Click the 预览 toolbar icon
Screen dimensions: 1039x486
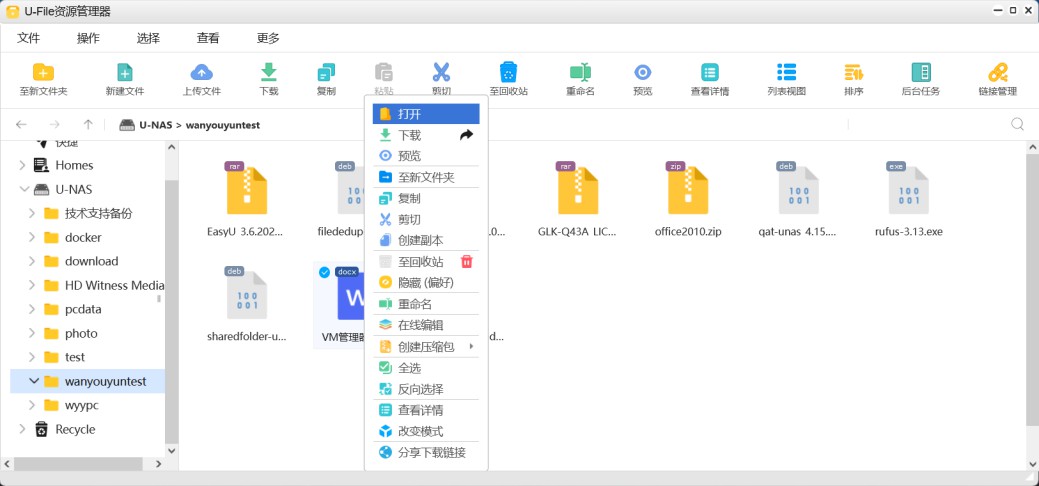(642, 72)
